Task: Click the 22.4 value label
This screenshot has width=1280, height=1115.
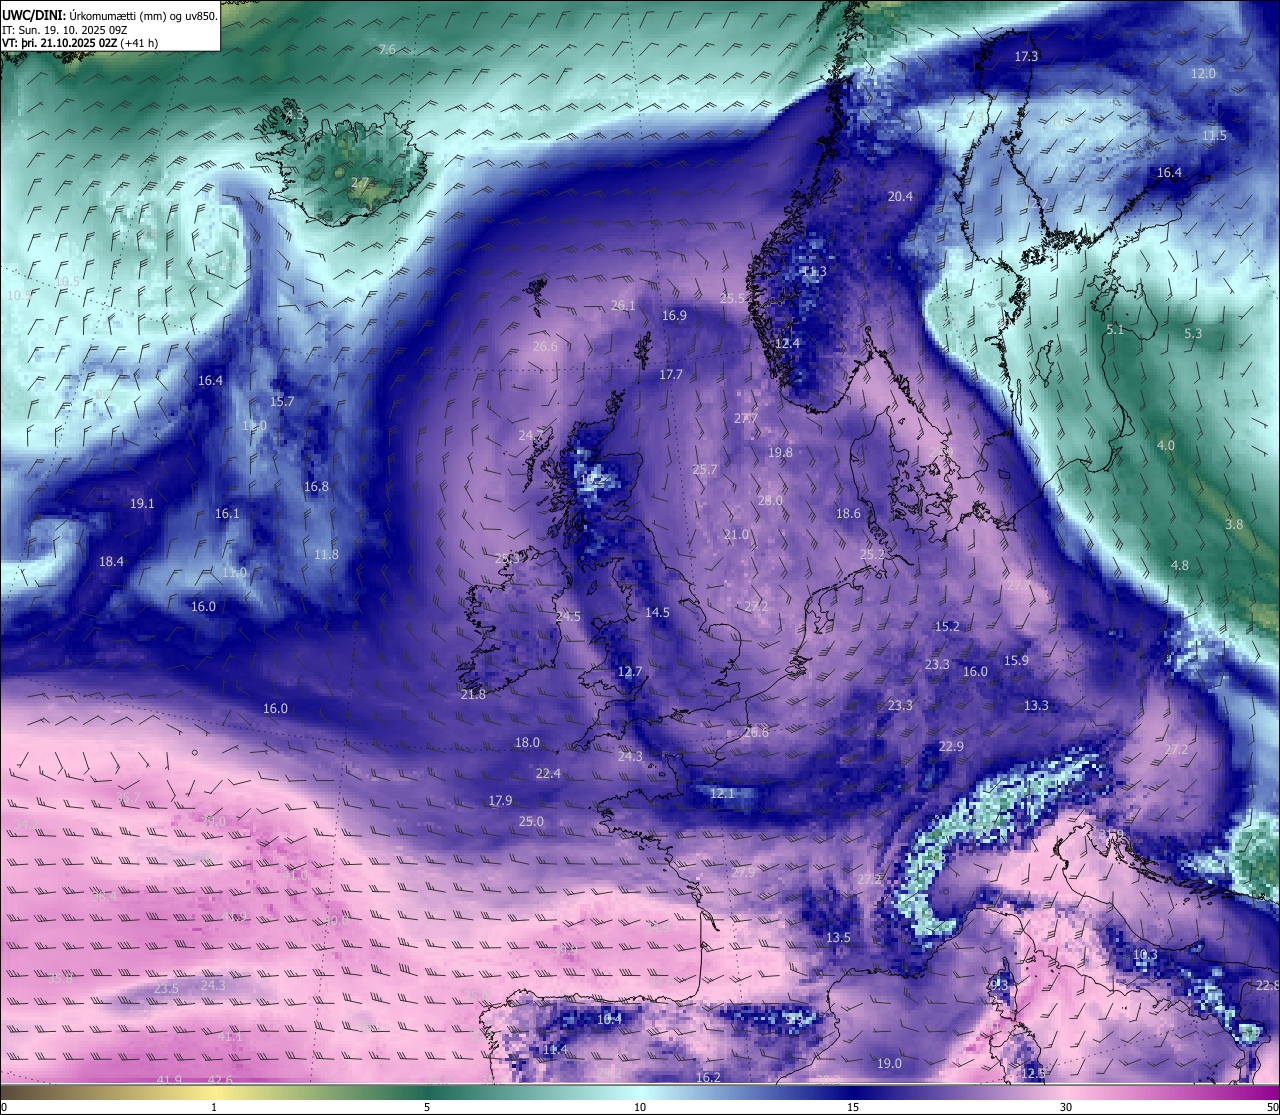Action: coord(548,773)
